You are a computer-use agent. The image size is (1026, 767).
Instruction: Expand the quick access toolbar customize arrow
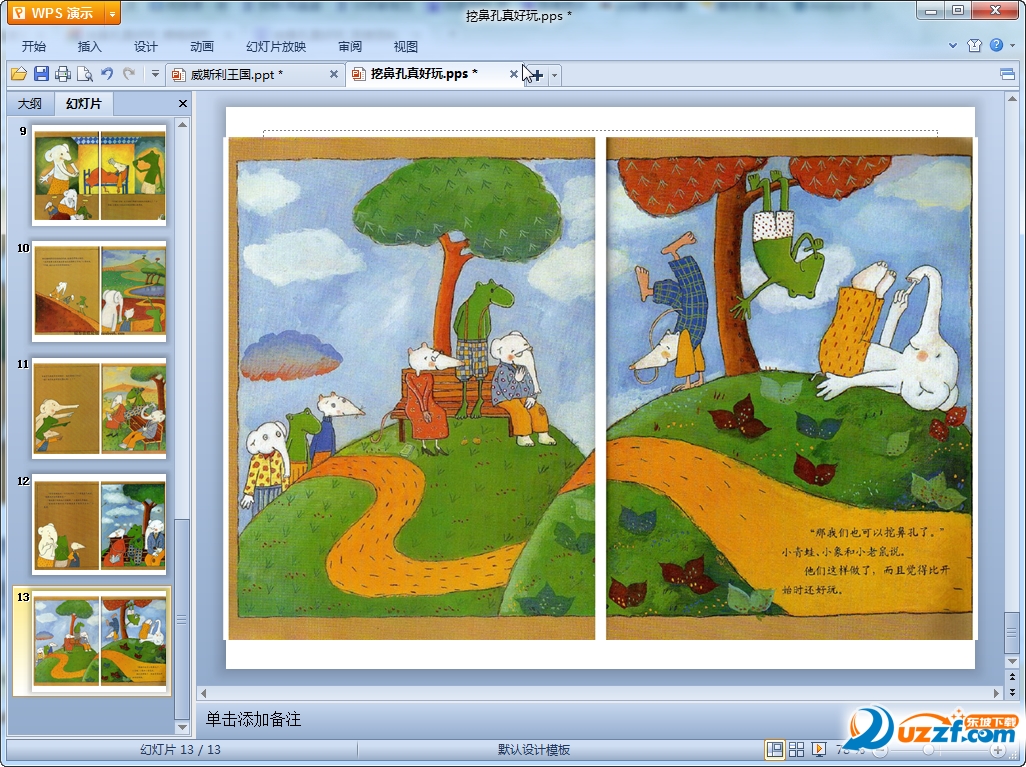pyautogui.click(x=155, y=74)
